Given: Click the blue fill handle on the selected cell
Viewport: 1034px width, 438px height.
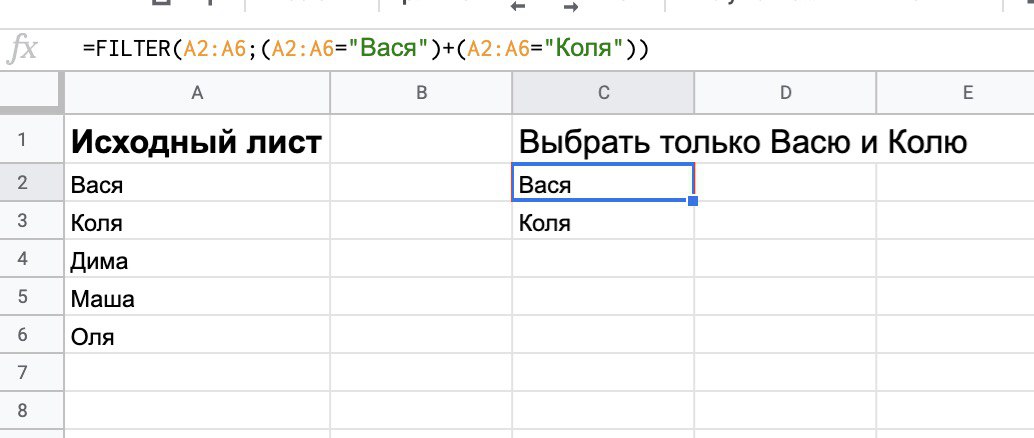Looking at the screenshot, I should pyautogui.click(x=693, y=201).
